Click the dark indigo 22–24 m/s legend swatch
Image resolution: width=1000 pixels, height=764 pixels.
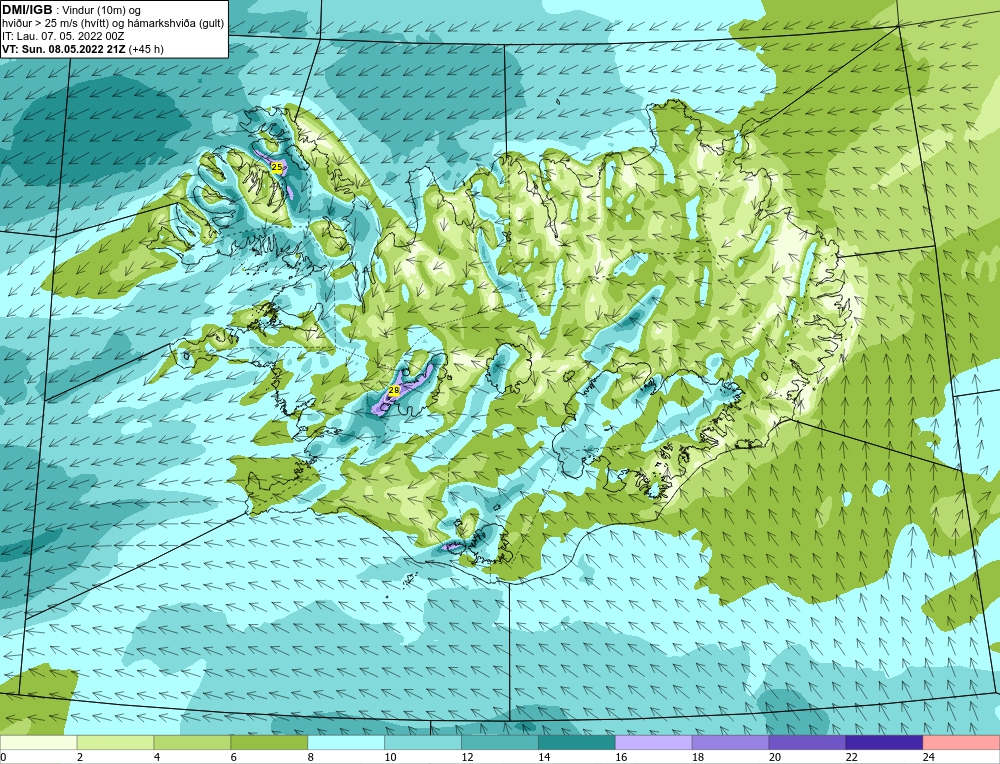(884, 743)
